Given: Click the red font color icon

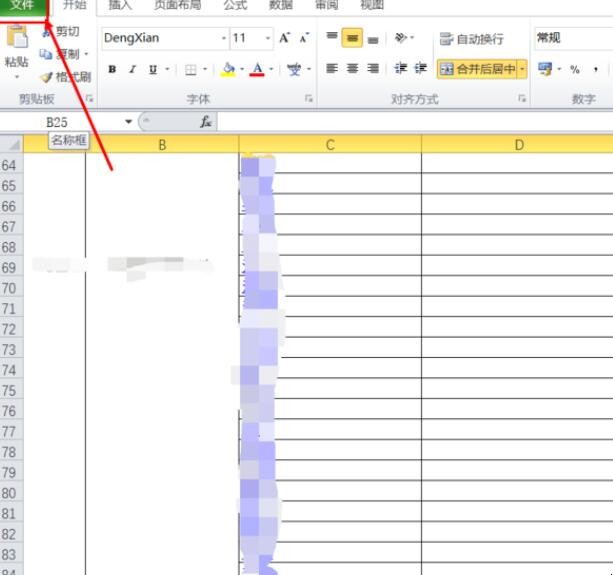Looking at the screenshot, I should tap(257, 69).
